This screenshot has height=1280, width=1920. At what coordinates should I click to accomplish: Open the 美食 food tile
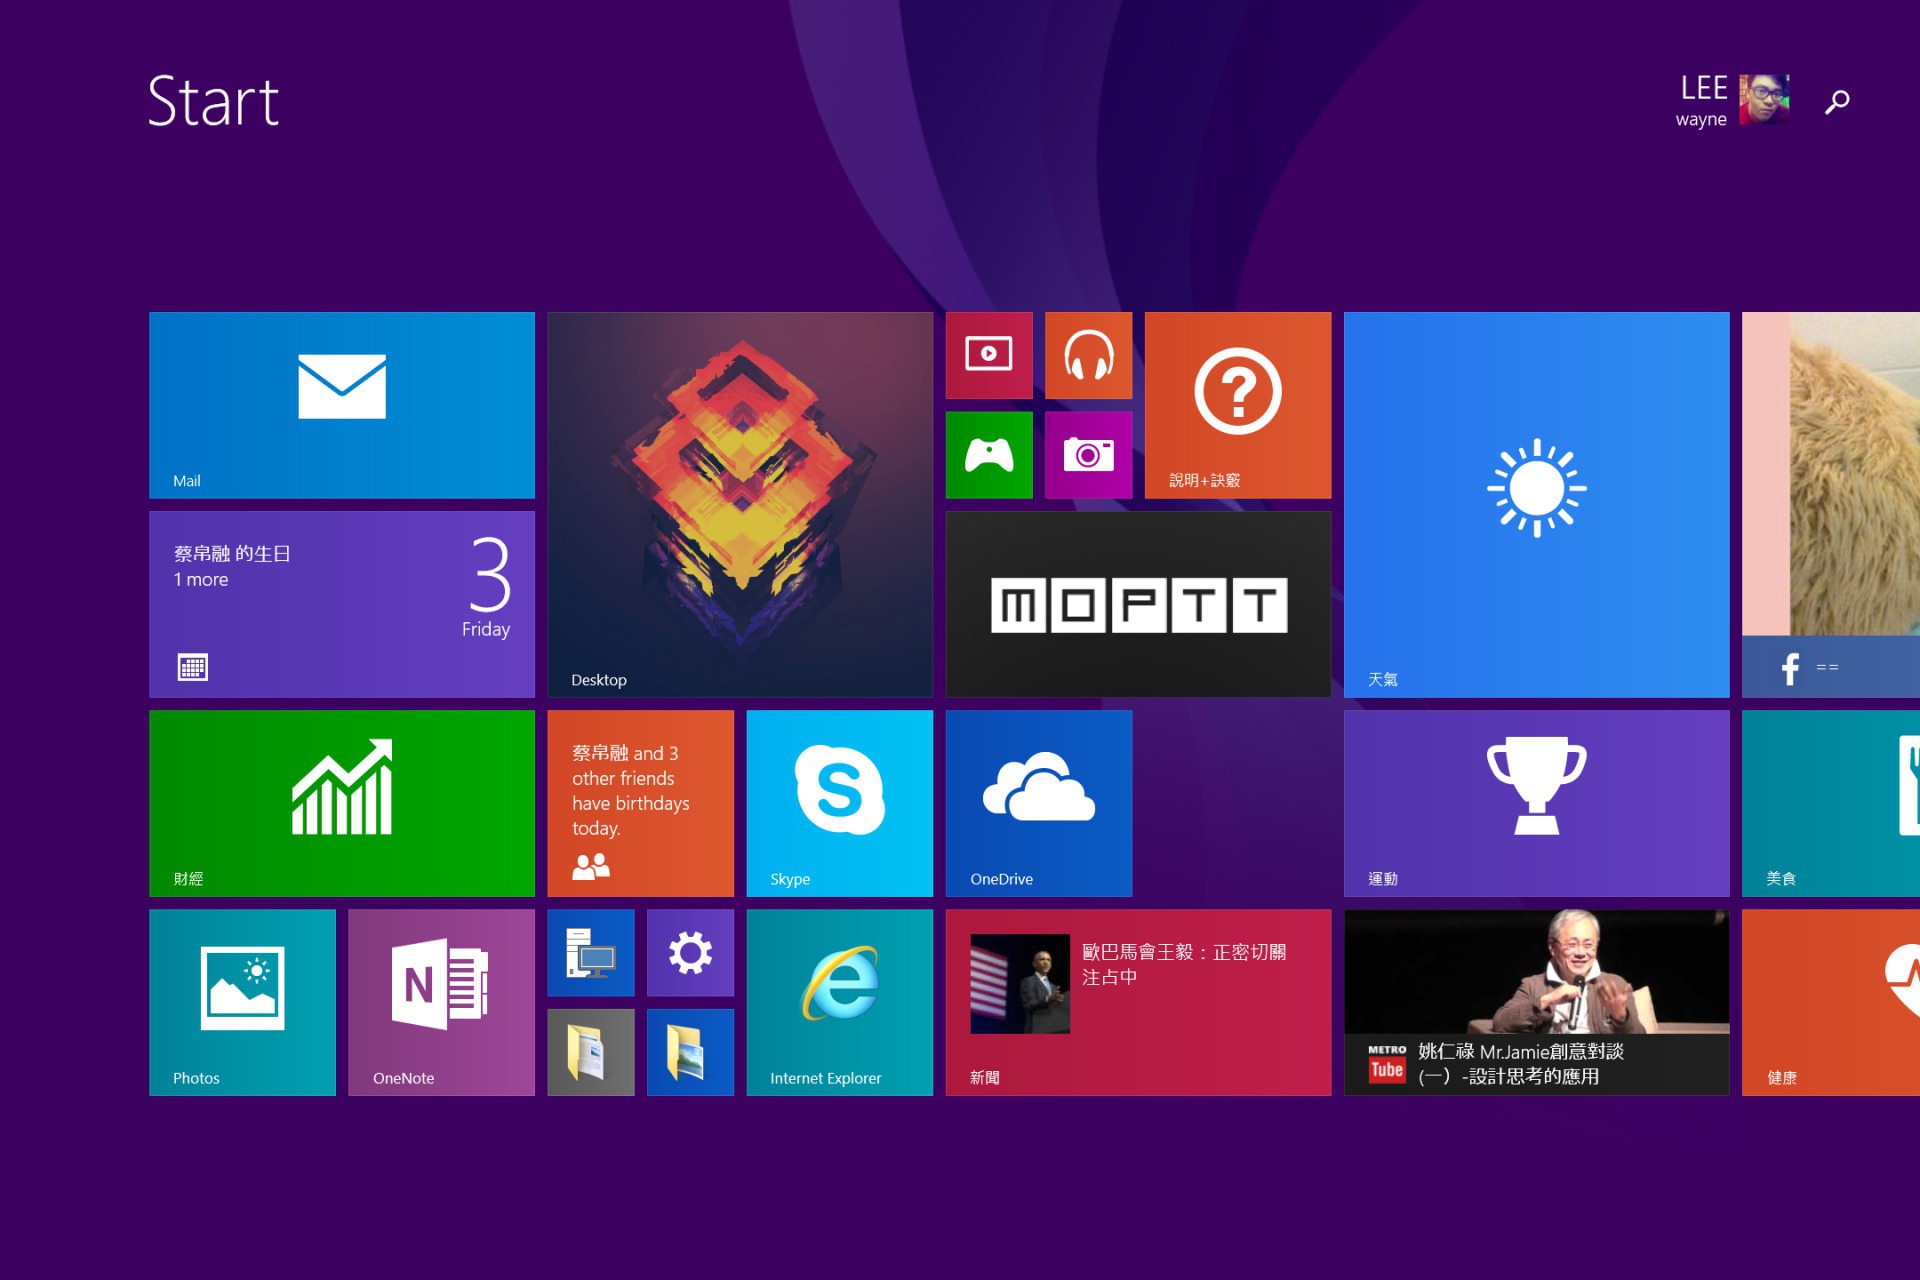tap(1831, 803)
